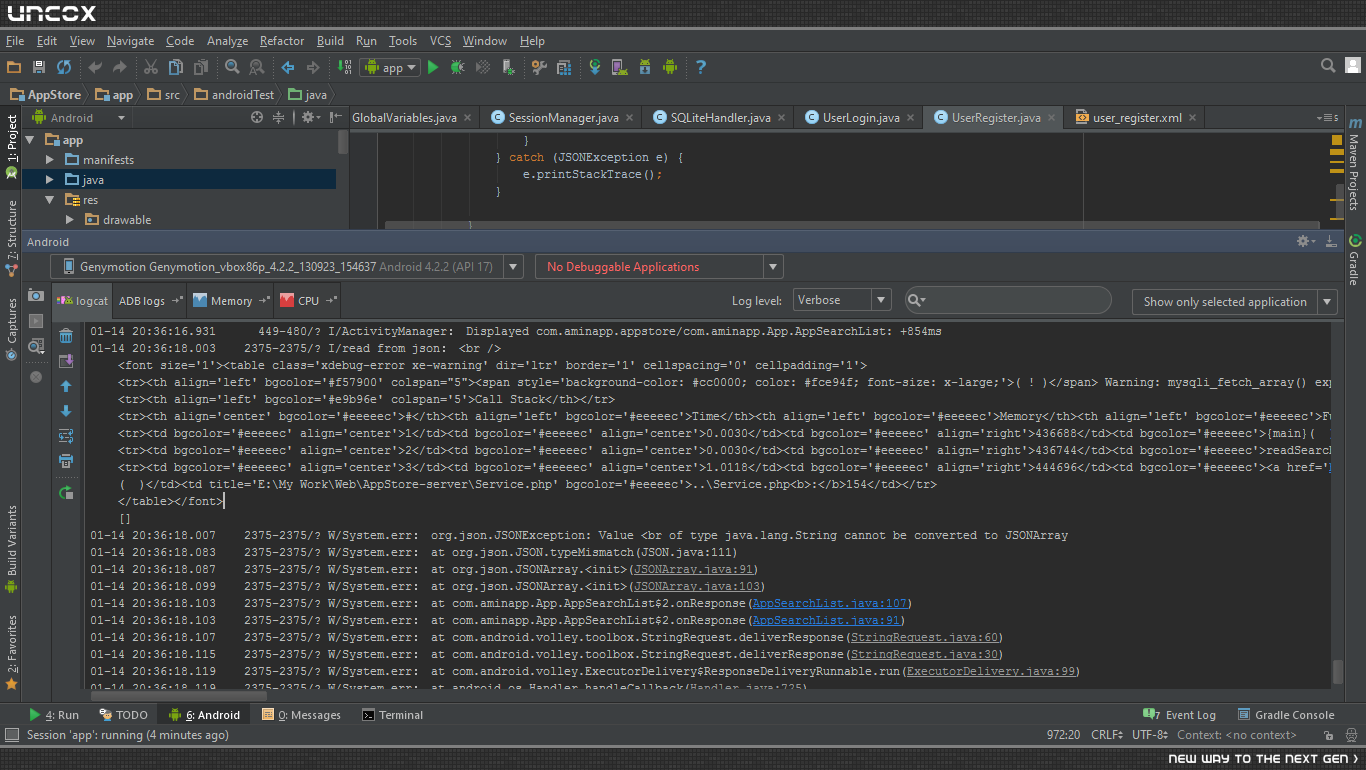The height and width of the screenshot is (770, 1366).
Task: Open StringRequest.java:60 stack trace link
Action: 924,637
